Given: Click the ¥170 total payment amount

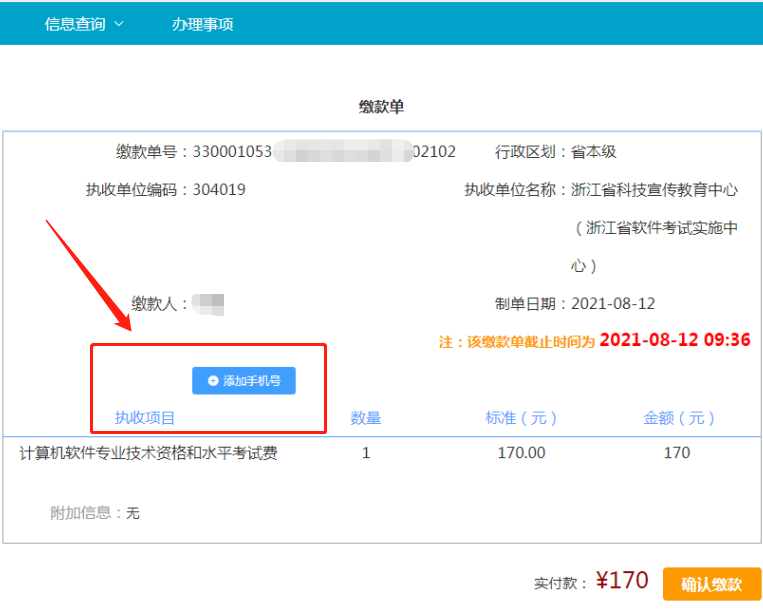Looking at the screenshot, I should pos(622,580).
